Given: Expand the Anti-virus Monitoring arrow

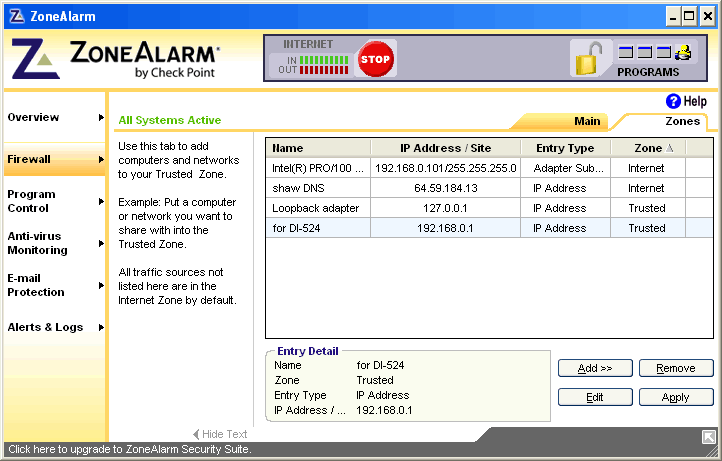Looking at the screenshot, I should point(101,243).
